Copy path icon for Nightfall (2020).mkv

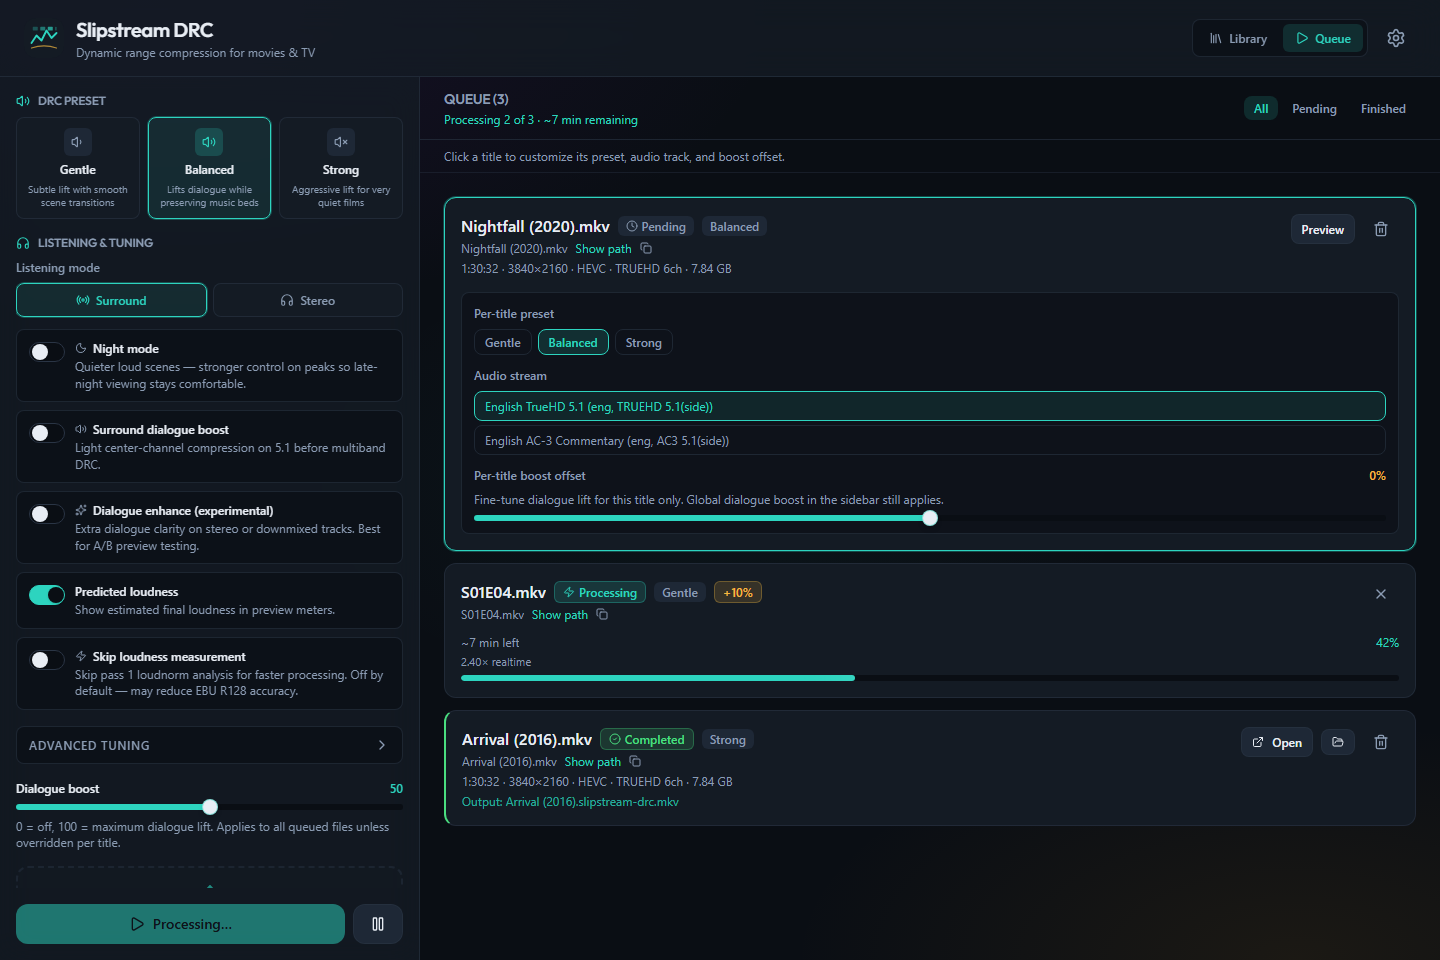click(x=646, y=249)
